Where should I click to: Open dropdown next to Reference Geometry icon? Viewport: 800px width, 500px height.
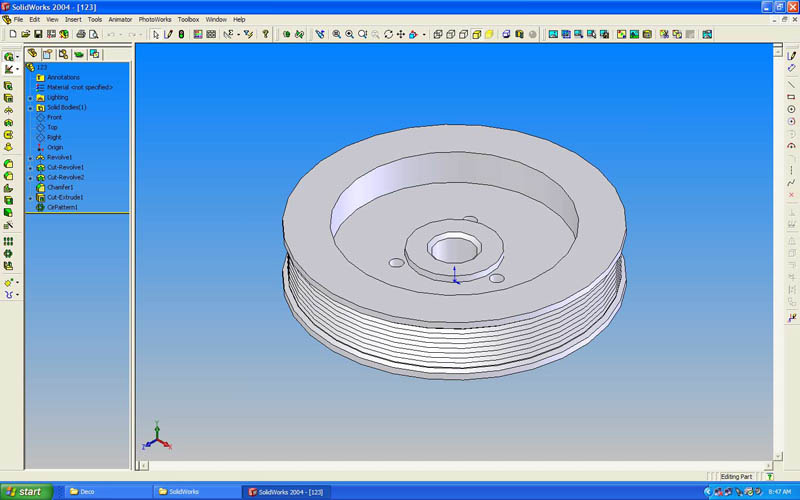(18, 282)
